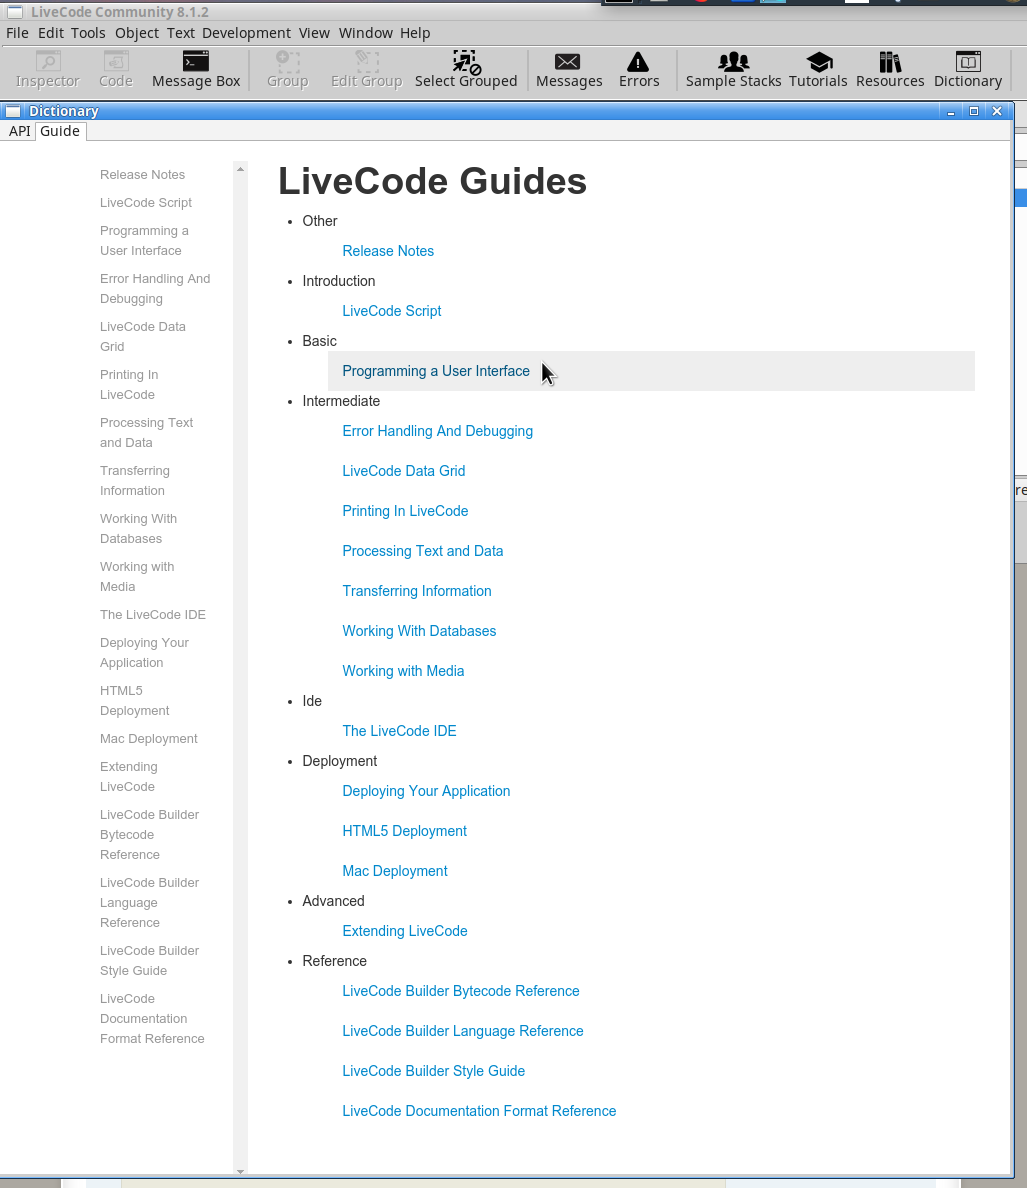Viewport: 1027px width, 1188px height.
Task: Open the Tools menu
Action: pyautogui.click(x=88, y=33)
